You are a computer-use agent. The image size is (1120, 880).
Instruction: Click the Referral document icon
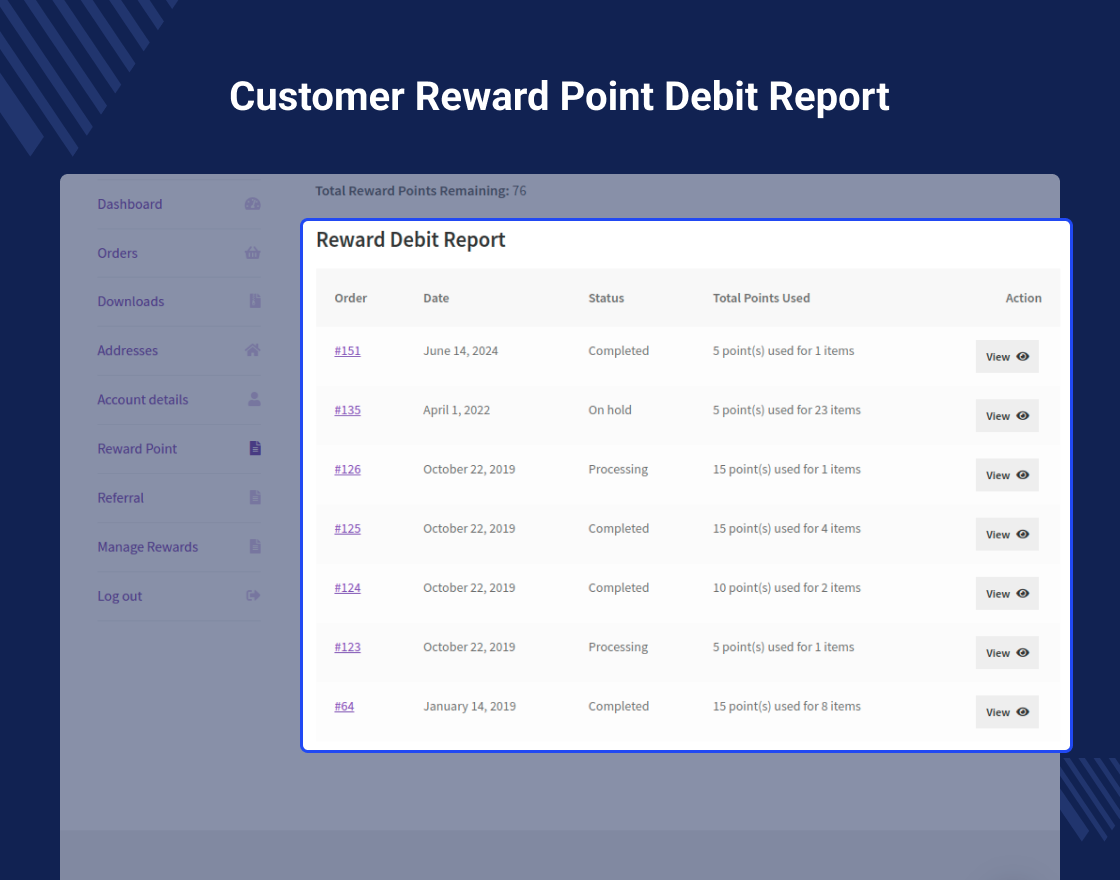pyautogui.click(x=255, y=497)
